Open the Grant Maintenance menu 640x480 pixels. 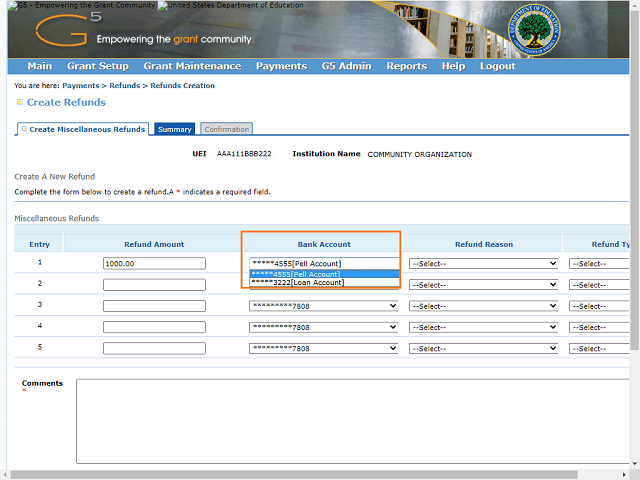(192, 66)
